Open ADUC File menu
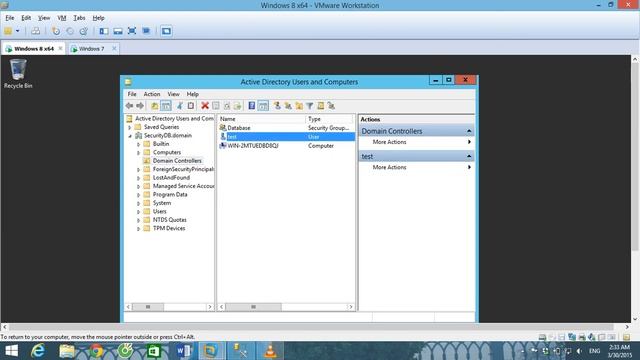The width and height of the screenshot is (640, 360). coord(132,94)
